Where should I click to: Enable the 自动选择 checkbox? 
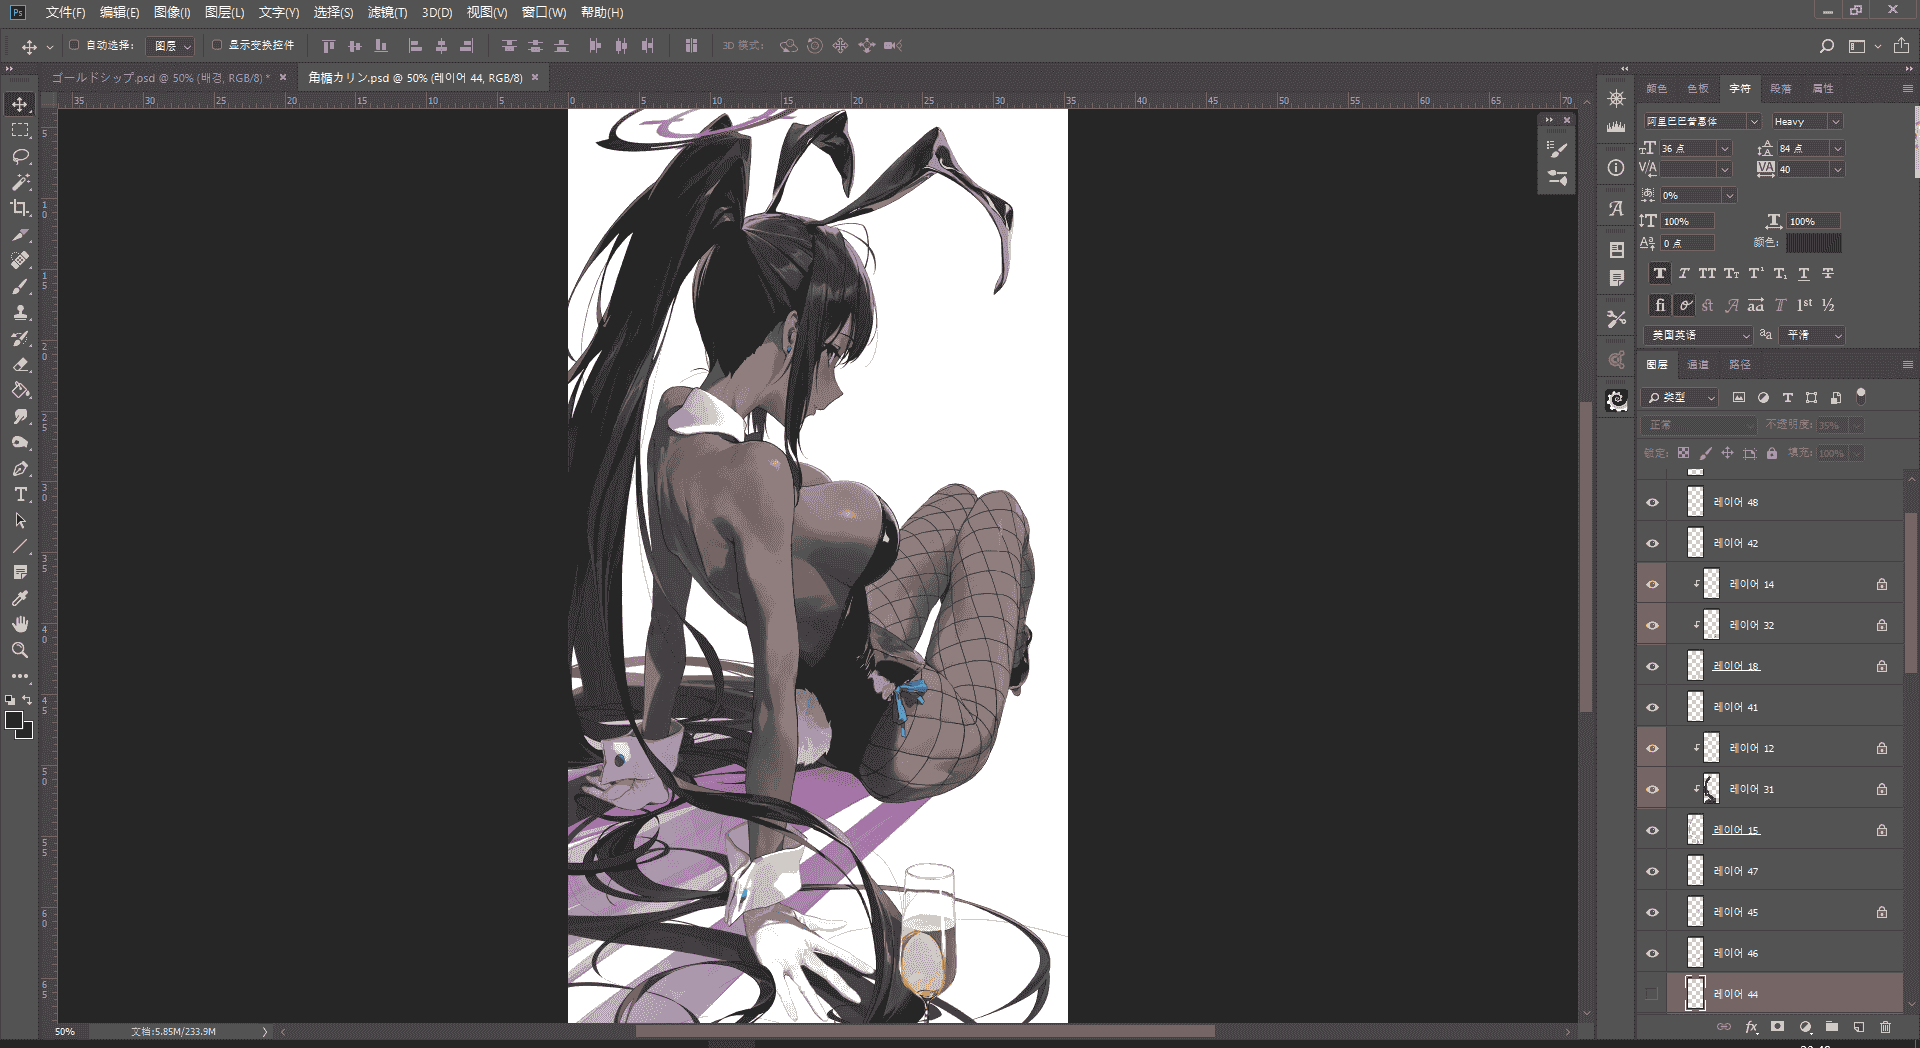74,45
